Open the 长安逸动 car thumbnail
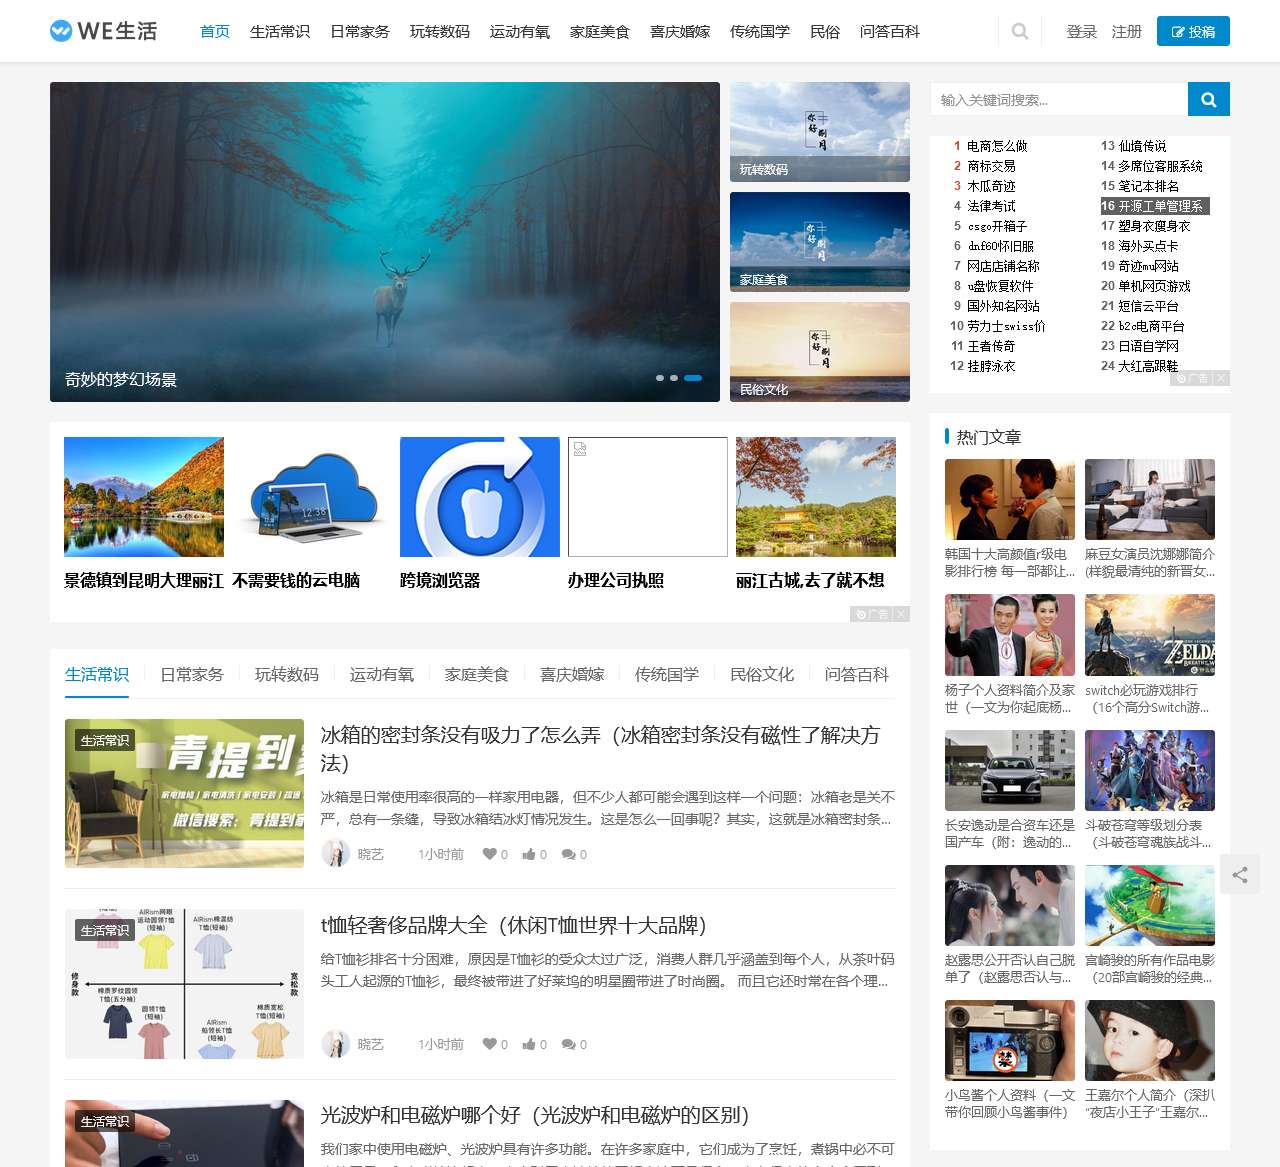 coord(1010,770)
